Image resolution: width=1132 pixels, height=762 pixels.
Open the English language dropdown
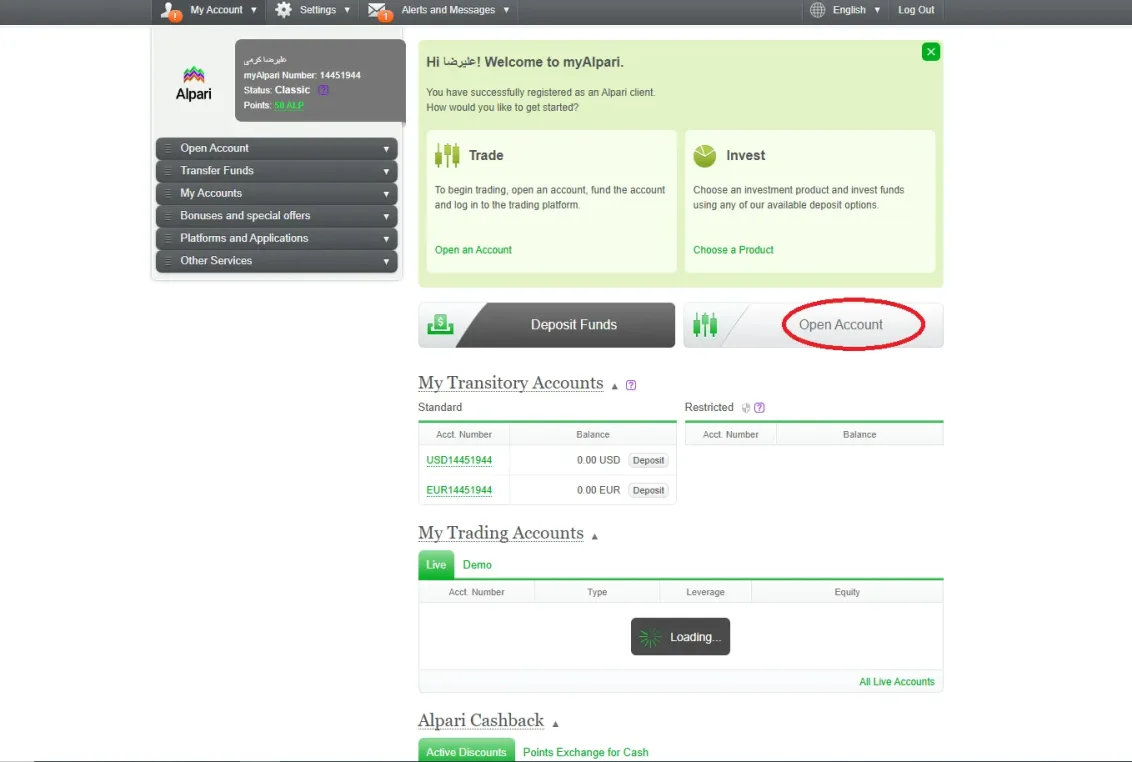856,10
